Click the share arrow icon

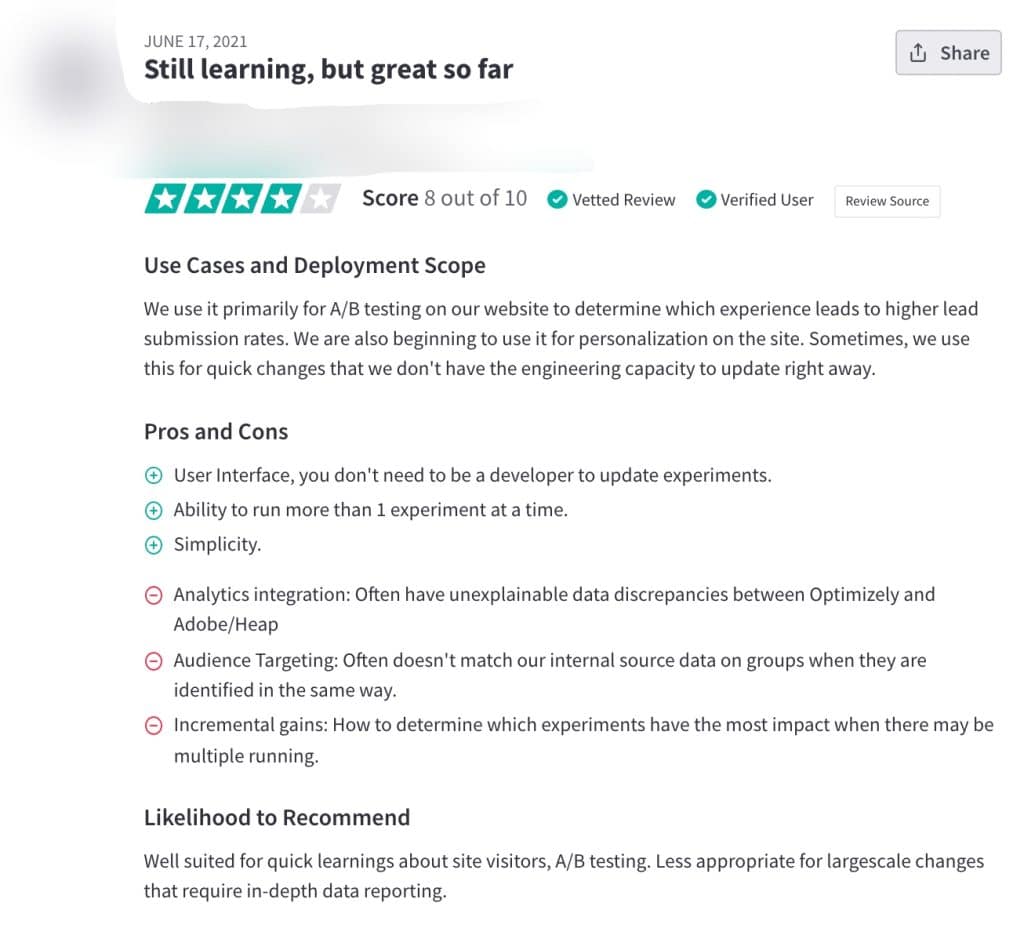(x=918, y=53)
